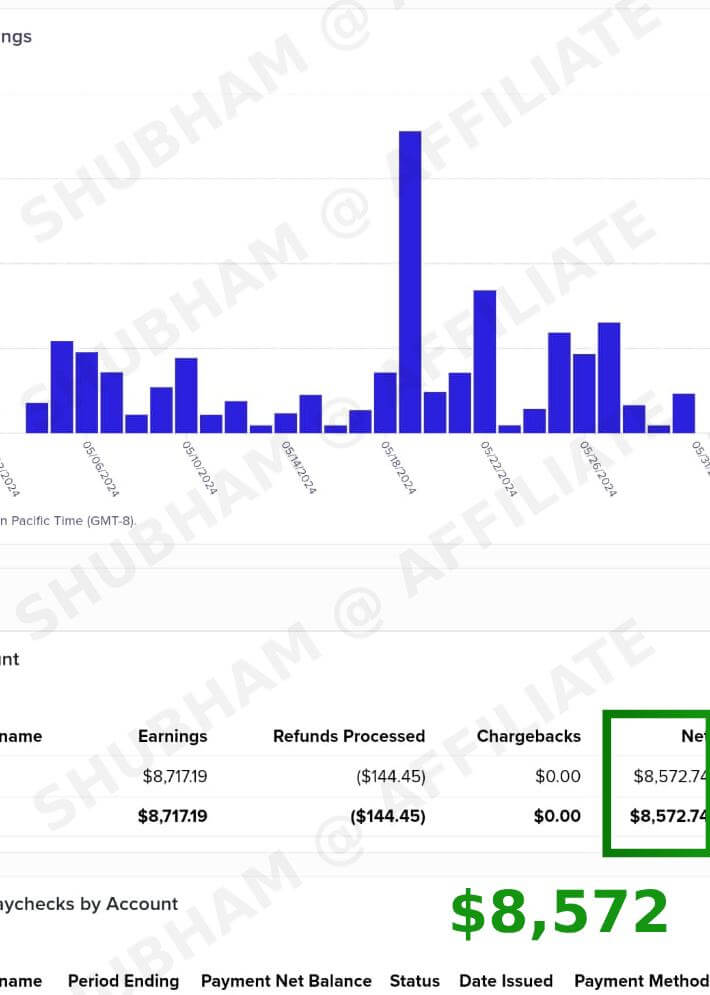This screenshot has width=710, height=995.
Task: Click the Period Ending column header
Action: click(x=123, y=981)
